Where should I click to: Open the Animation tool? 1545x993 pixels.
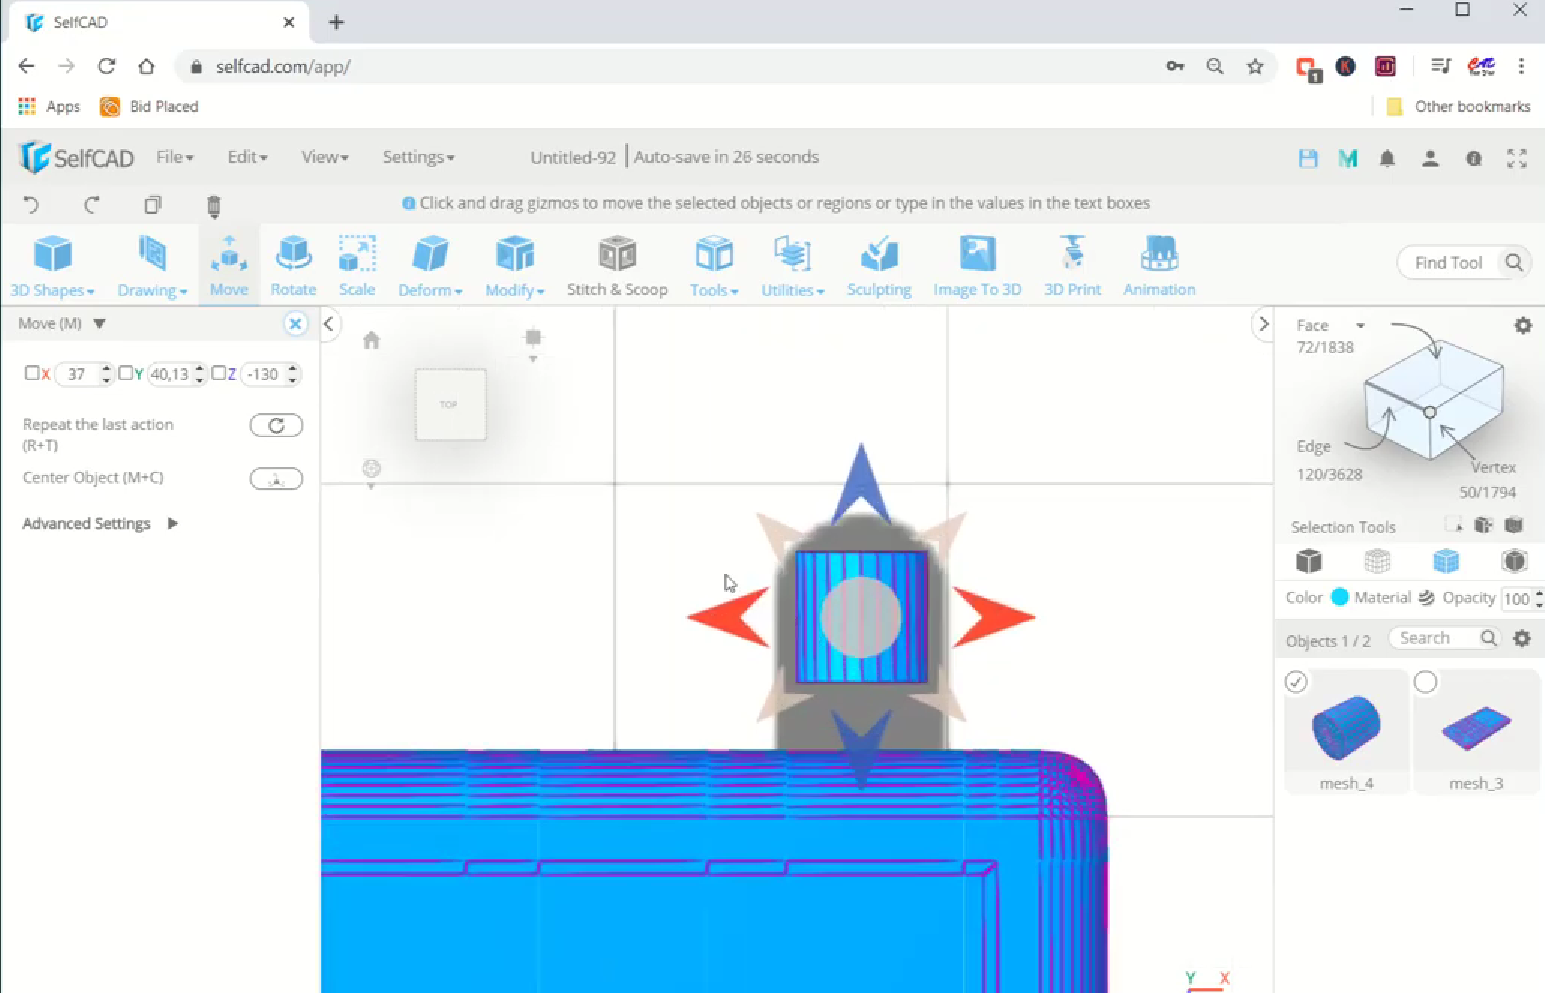coord(1159,265)
